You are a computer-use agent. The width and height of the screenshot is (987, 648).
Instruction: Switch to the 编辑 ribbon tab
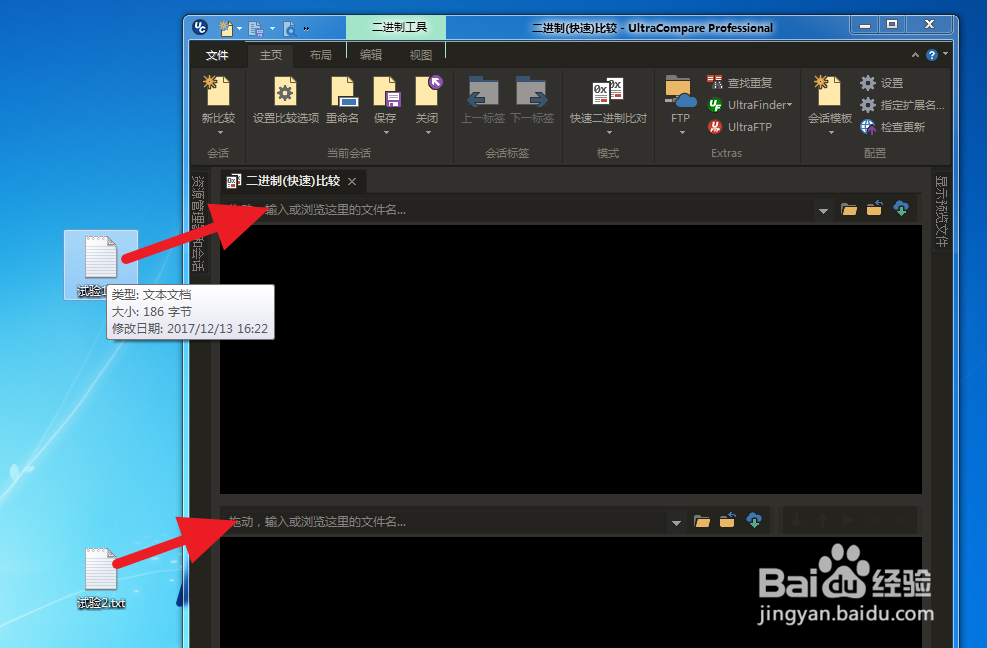click(371, 55)
